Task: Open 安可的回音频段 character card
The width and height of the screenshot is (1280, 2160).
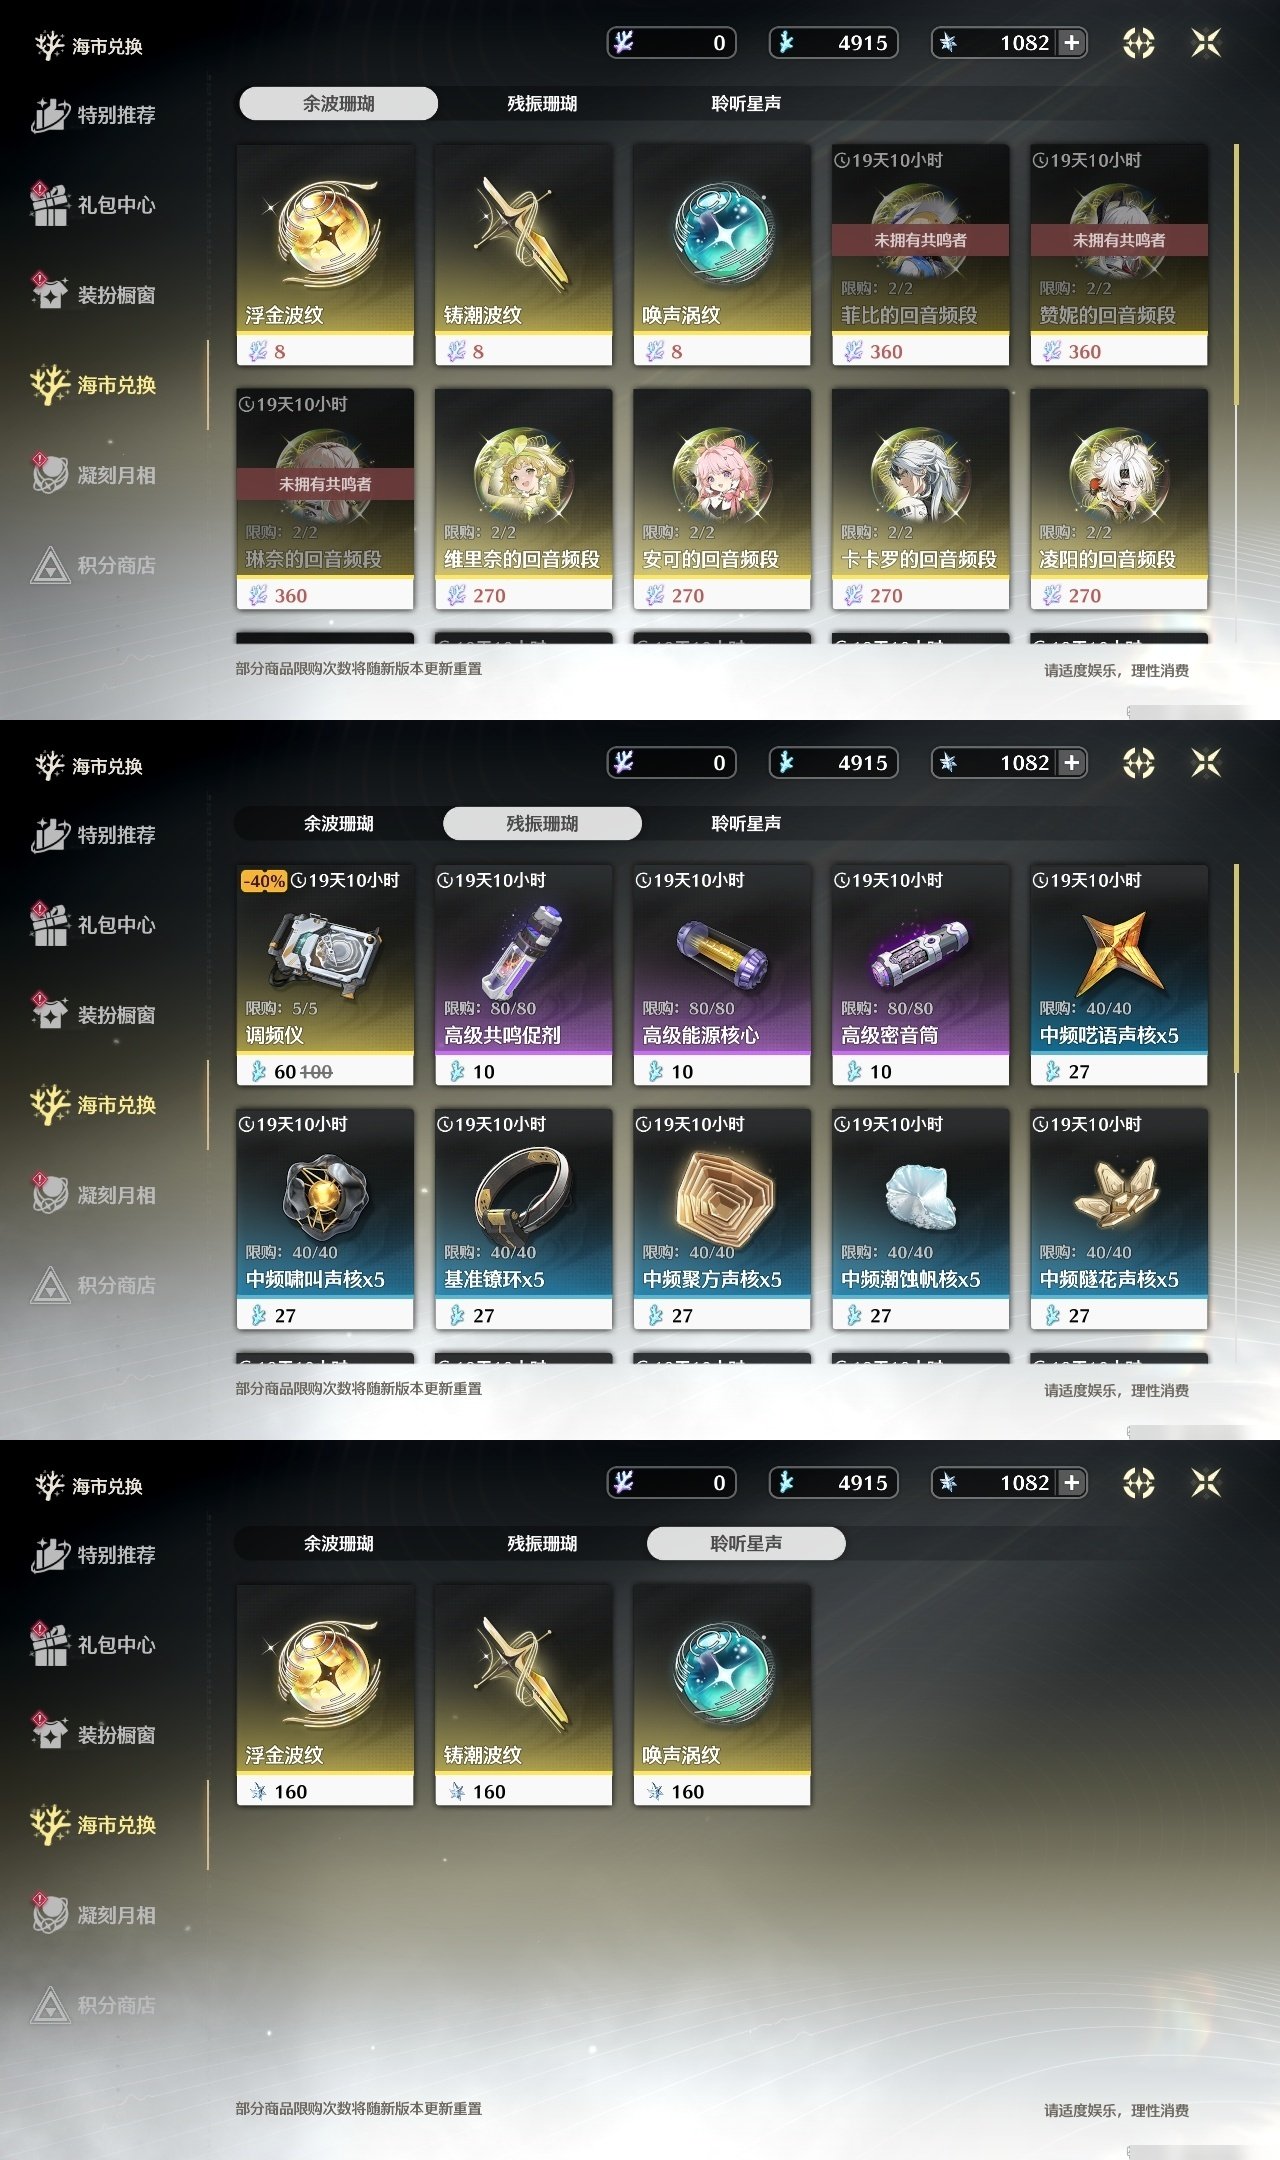Action: [722, 499]
